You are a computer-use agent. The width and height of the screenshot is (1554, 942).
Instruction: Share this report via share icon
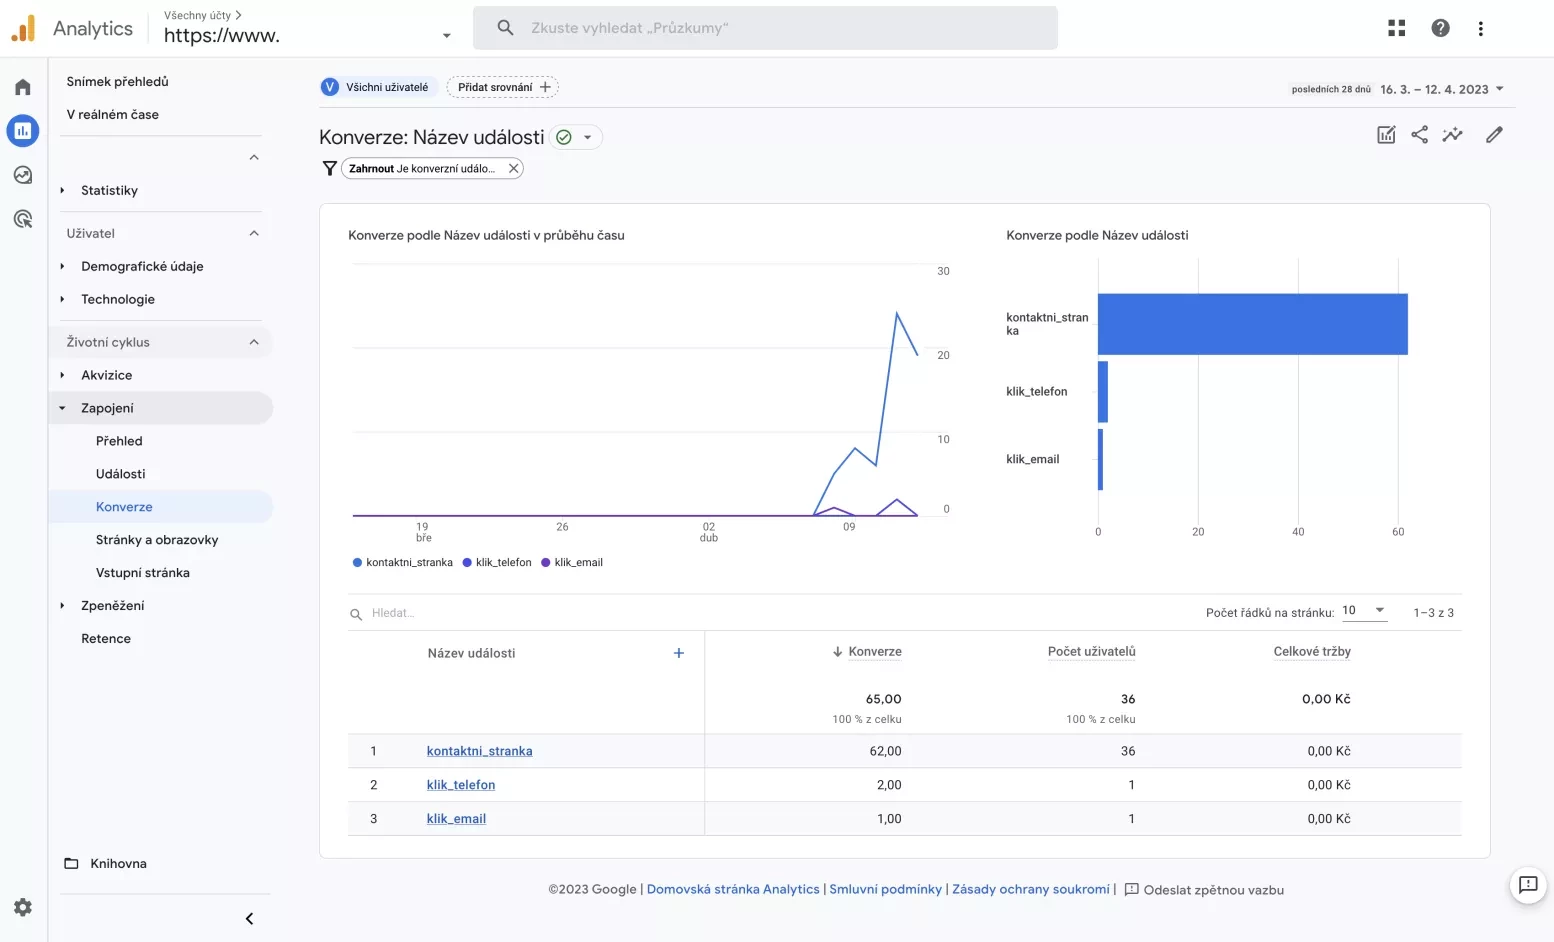tap(1419, 135)
